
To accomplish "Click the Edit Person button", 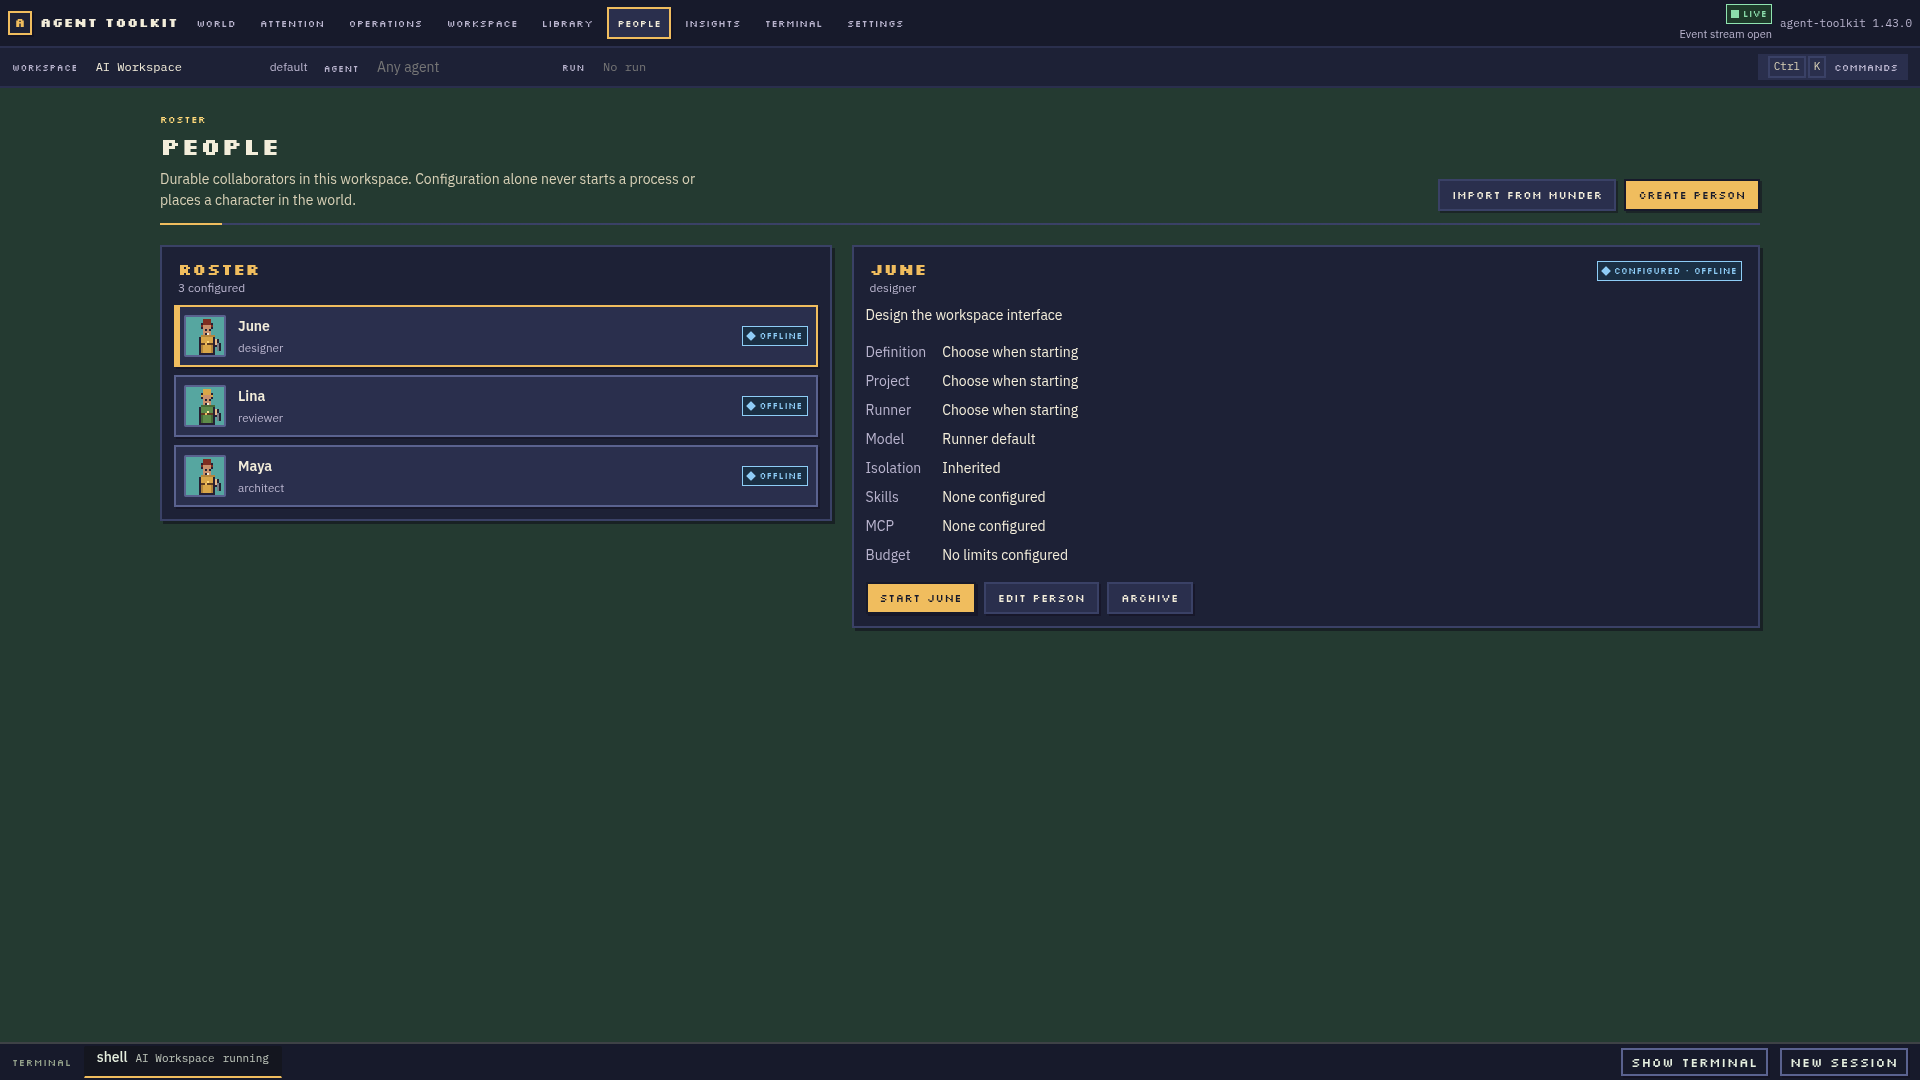I will point(1041,598).
